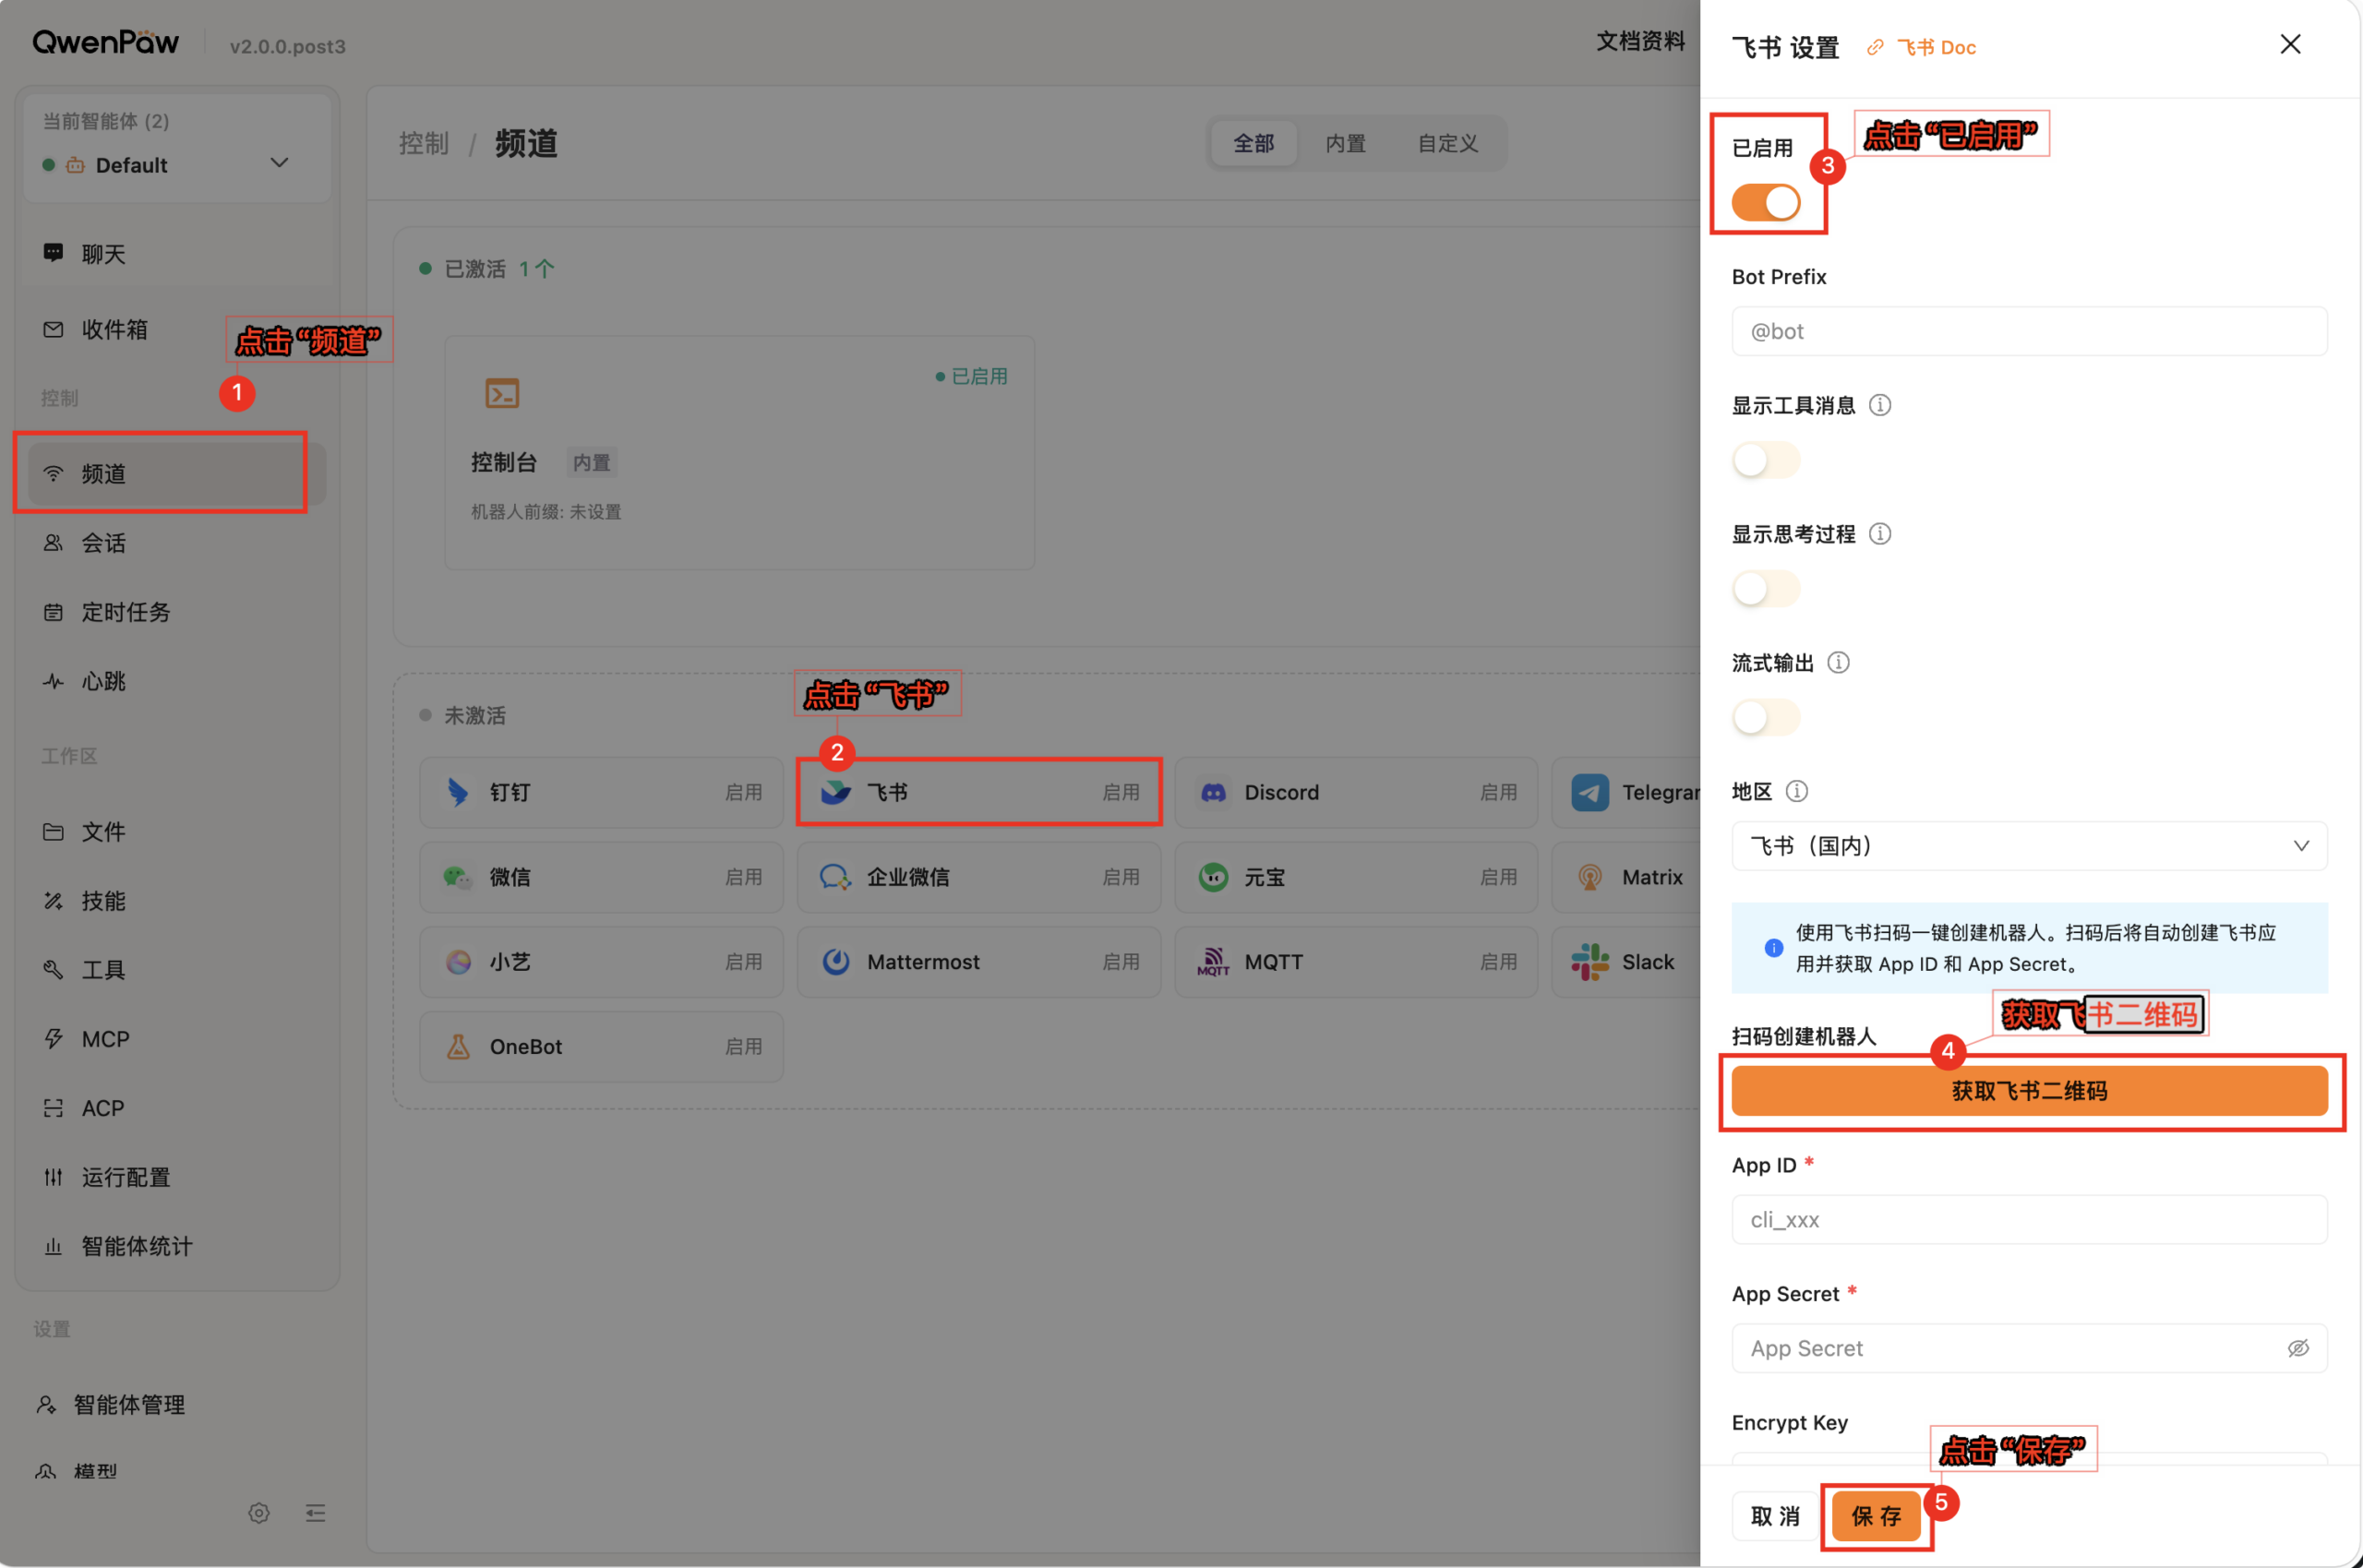This screenshot has height=1568, width=2363.
Task: Click the 飞书 channel icon
Action: (x=836, y=793)
